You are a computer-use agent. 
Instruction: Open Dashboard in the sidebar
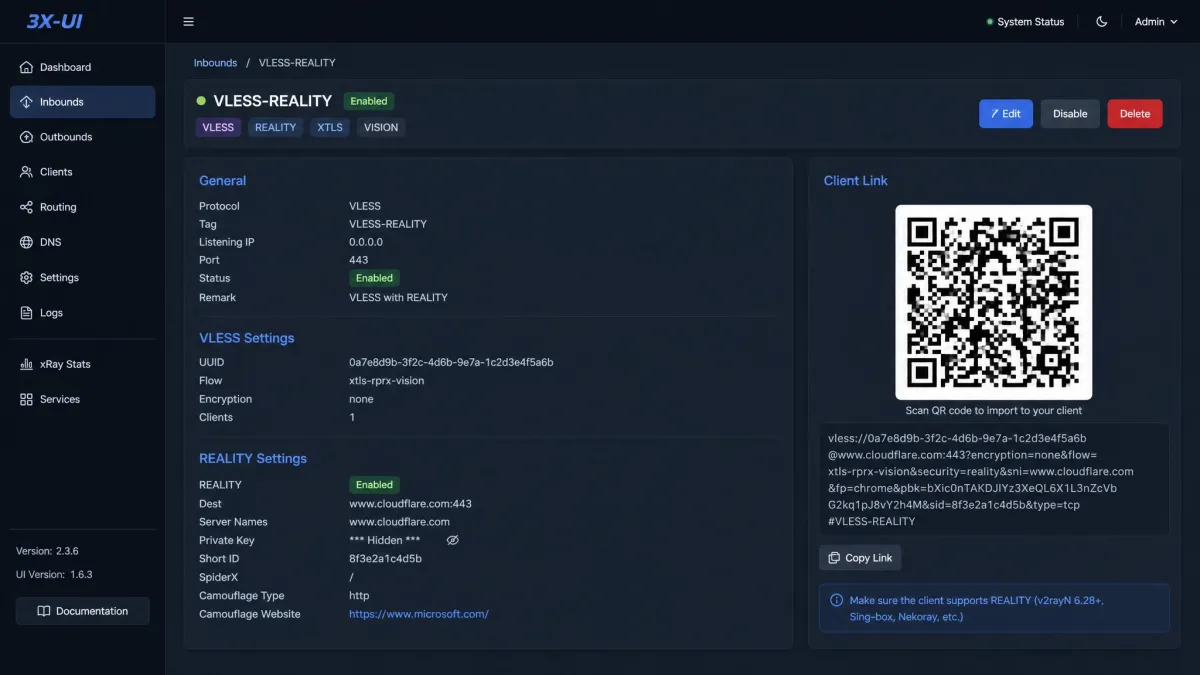83,67
